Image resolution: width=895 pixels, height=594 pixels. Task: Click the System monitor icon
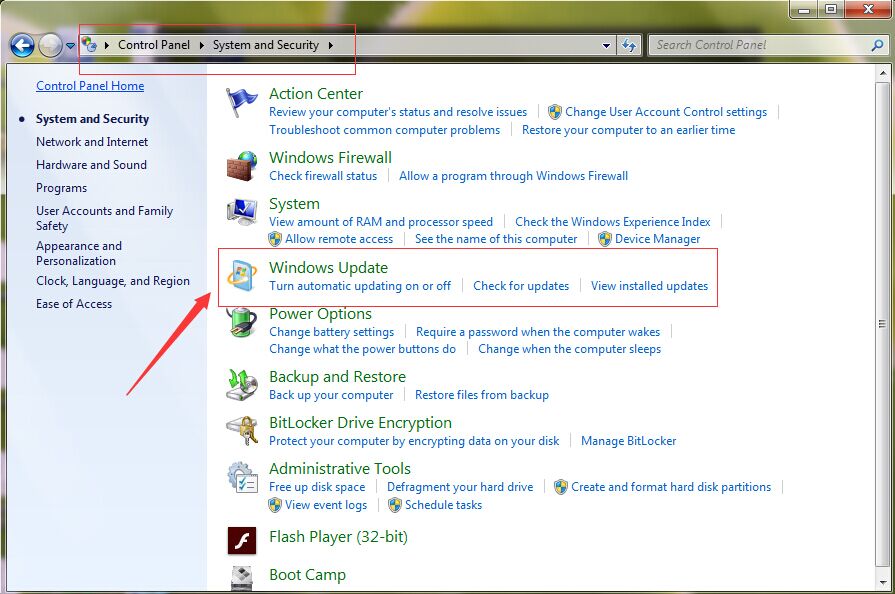[x=242, y=212]
